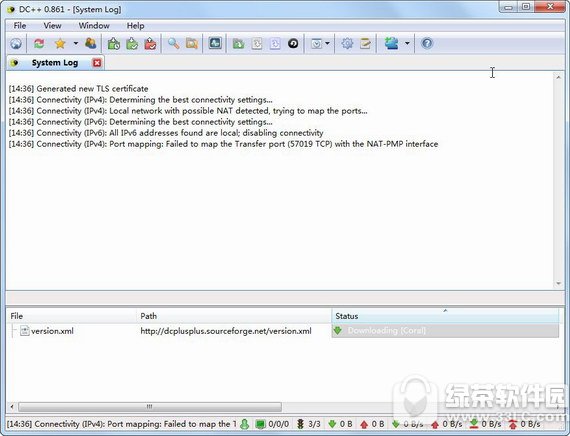Open Finished Uploads red folder icon

click(150, 44)
